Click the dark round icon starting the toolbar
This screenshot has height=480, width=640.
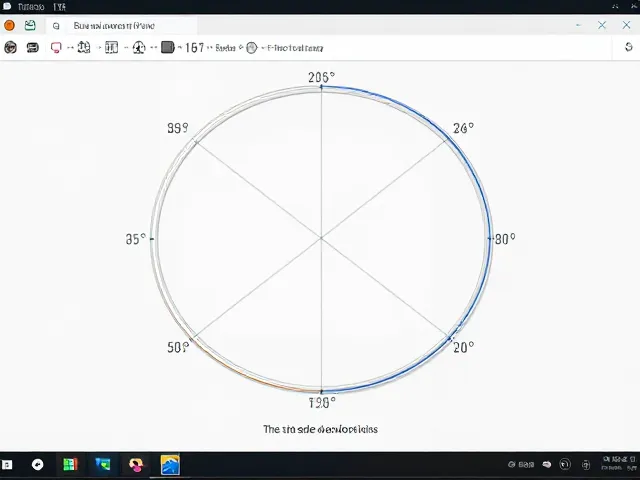tap(10, 48)
